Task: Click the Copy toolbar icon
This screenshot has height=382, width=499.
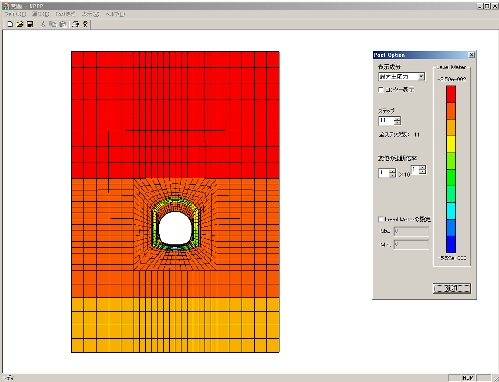Action: pyautogui.click(x=52, y=24)
